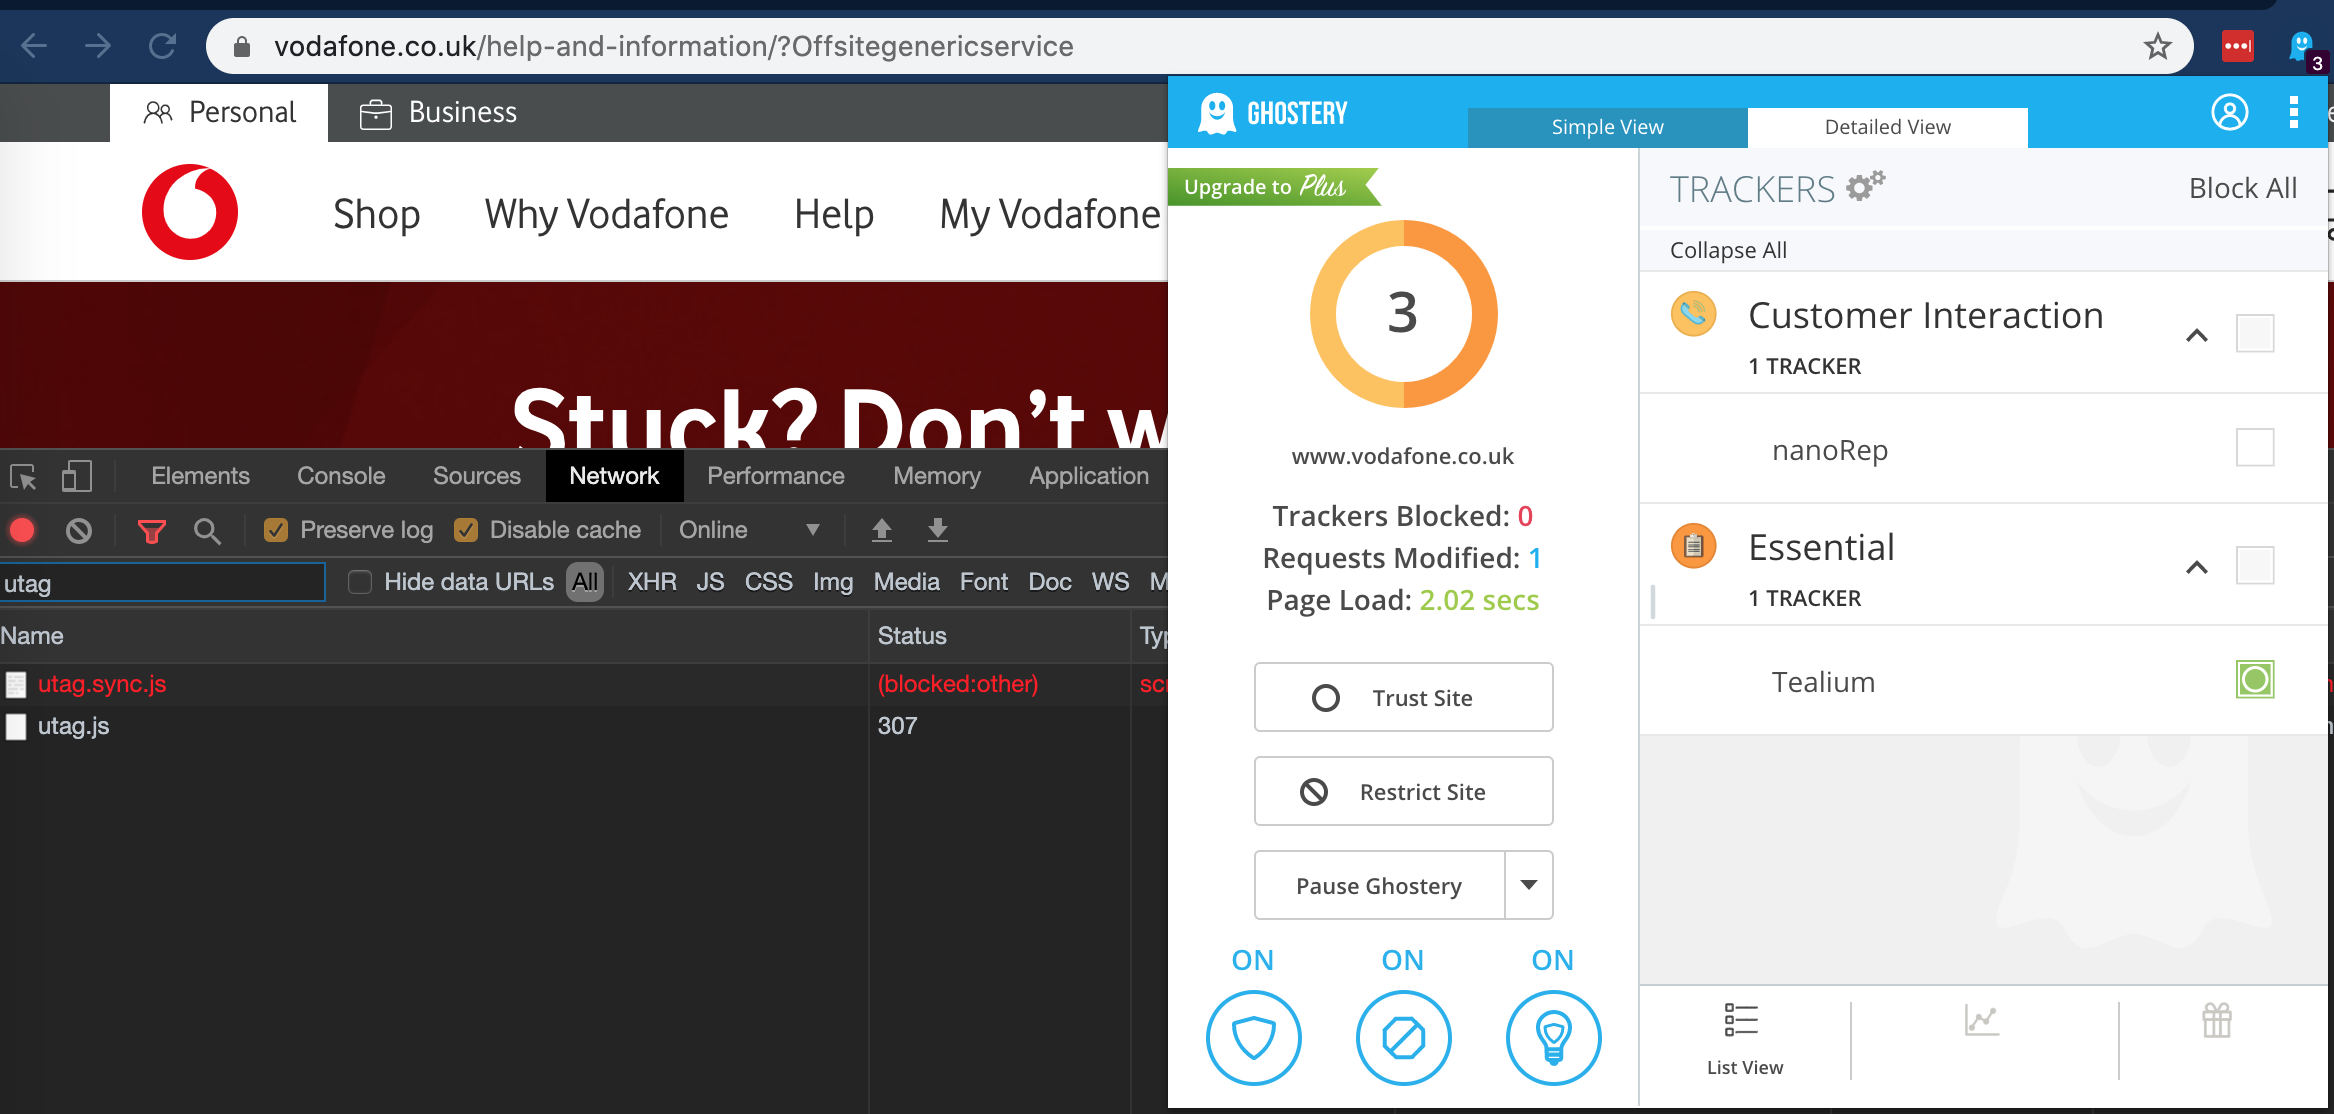Enable Hide data URLs checkbox
This screenshot has height=1114, width=2334.
(x=360, y=582)
